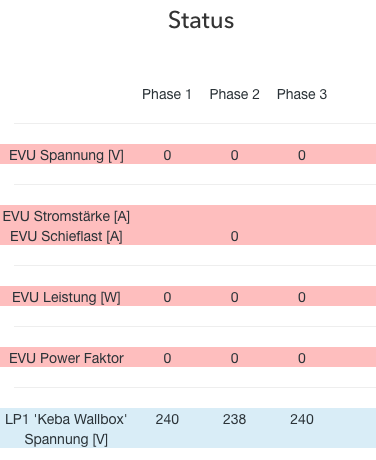Click the EVU Spannung [V] row label
376x460 pixels.
[x=66, y=155]
